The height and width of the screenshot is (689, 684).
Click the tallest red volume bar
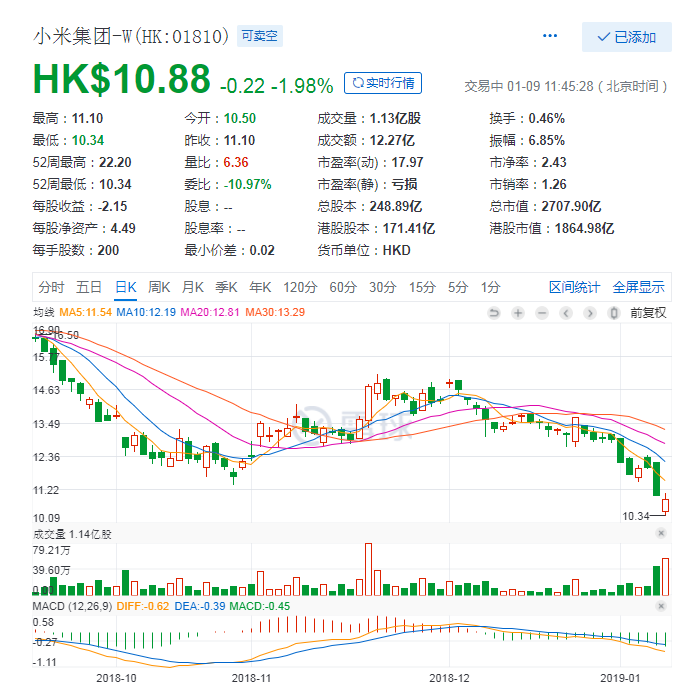368,569
